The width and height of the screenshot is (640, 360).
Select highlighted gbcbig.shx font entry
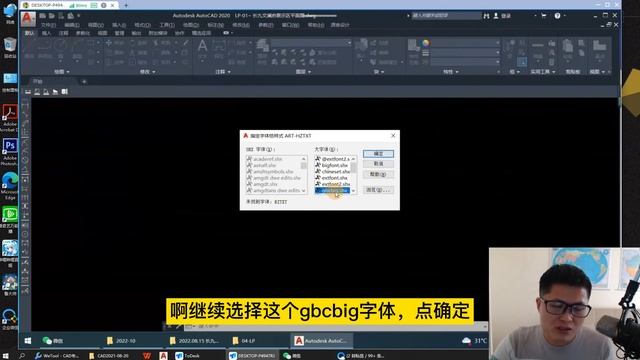[332, 191]
